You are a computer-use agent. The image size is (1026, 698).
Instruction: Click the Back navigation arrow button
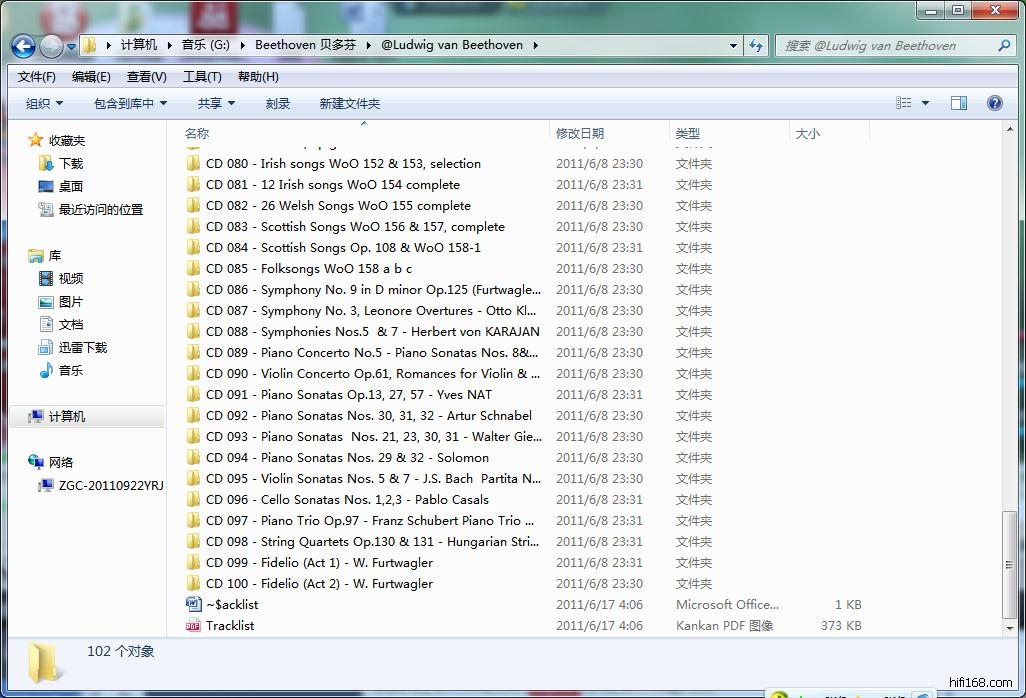pyautogui.click(x=23, y=46)
